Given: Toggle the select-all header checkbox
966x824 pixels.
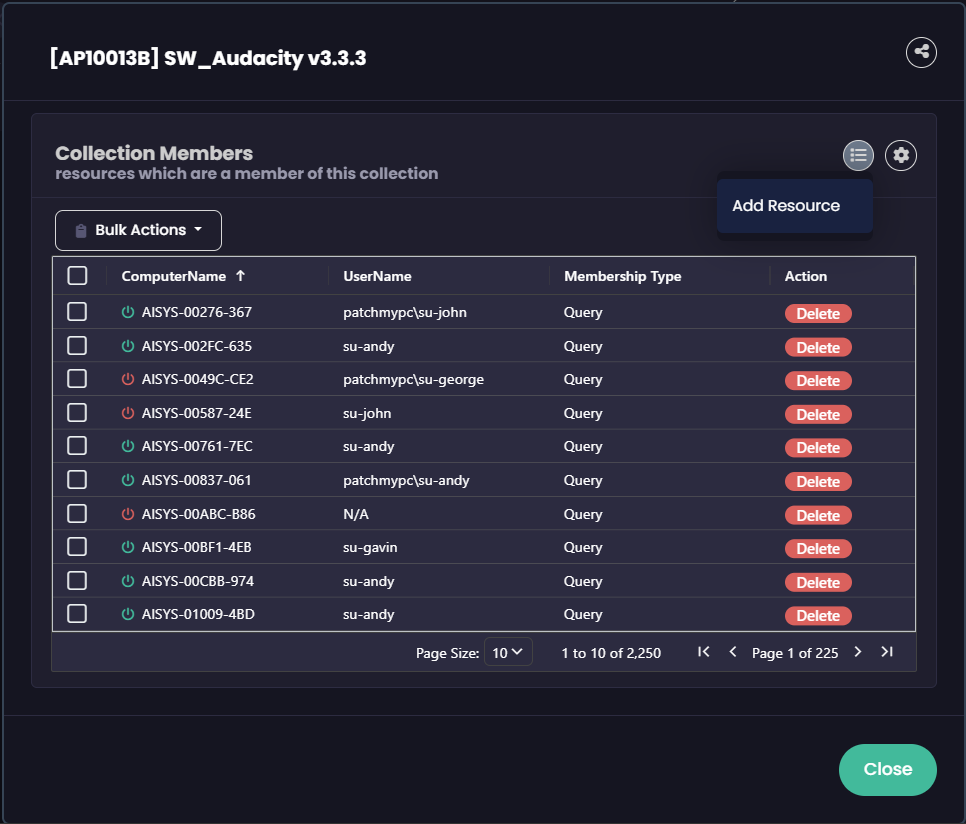Looking at the screenshot, I should coord(77,276).
